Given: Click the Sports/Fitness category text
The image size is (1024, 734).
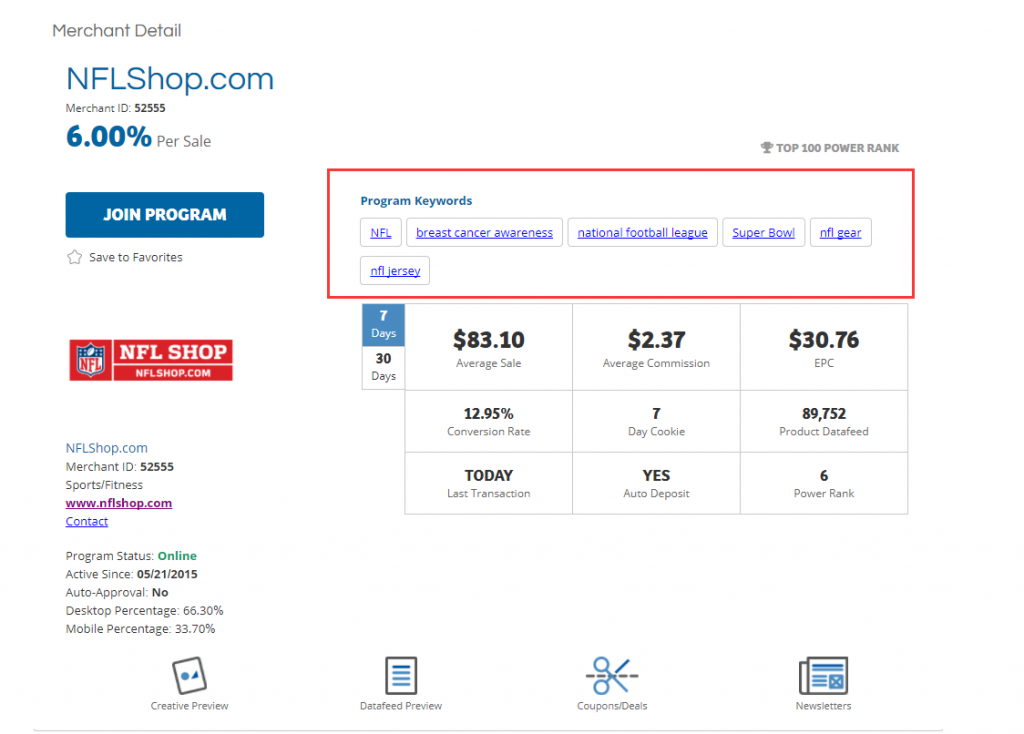Looking at the screenshot, I should (104, 485).
